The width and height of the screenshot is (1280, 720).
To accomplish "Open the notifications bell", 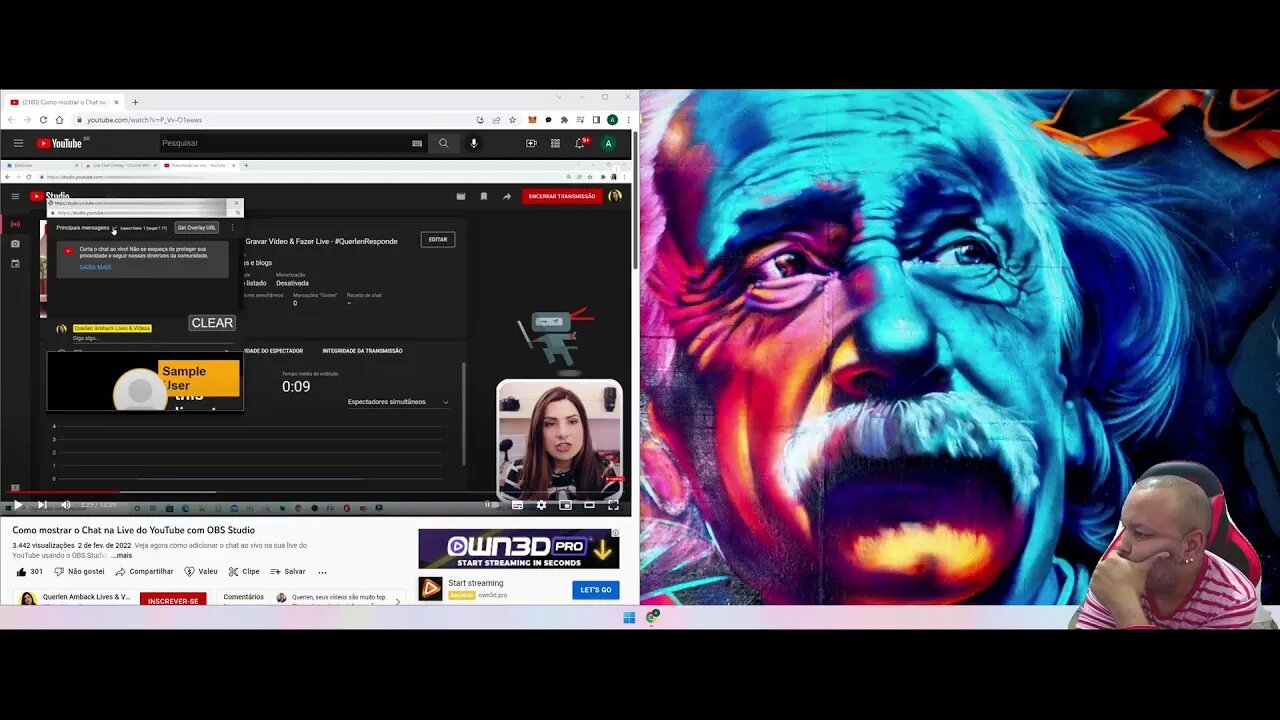I will point(579,143).
